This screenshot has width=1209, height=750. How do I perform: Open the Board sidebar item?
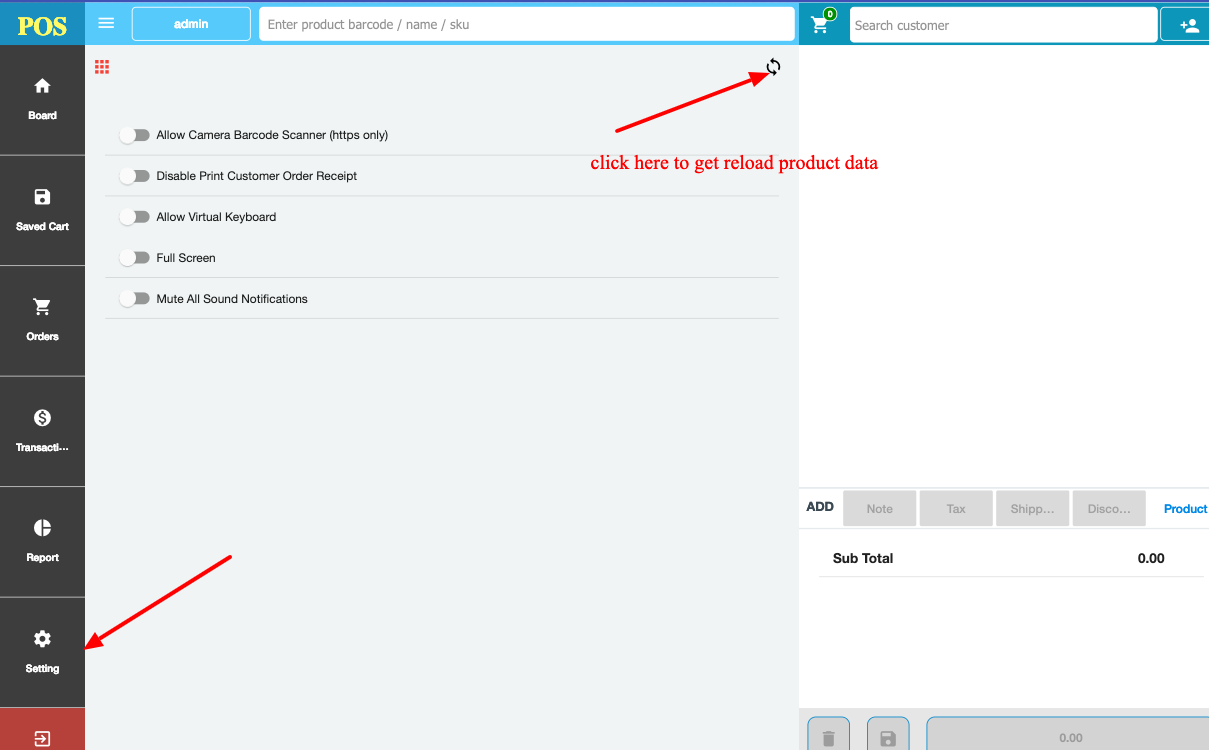pyautogui.click(x=42, y=99)
